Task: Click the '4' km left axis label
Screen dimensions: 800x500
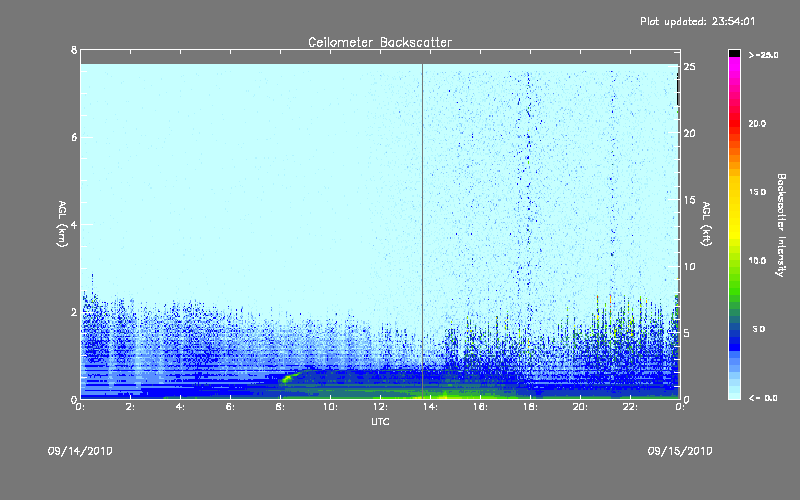Action: pos(74,224)
